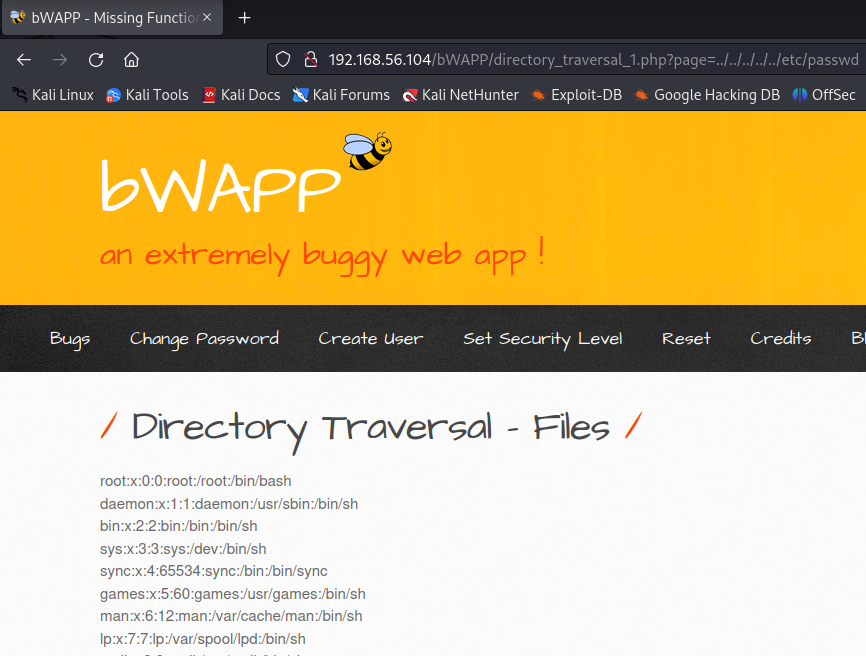Viewport: 866px width, 656px height.
Task: Reload the current page
Action: coord(96,60)
